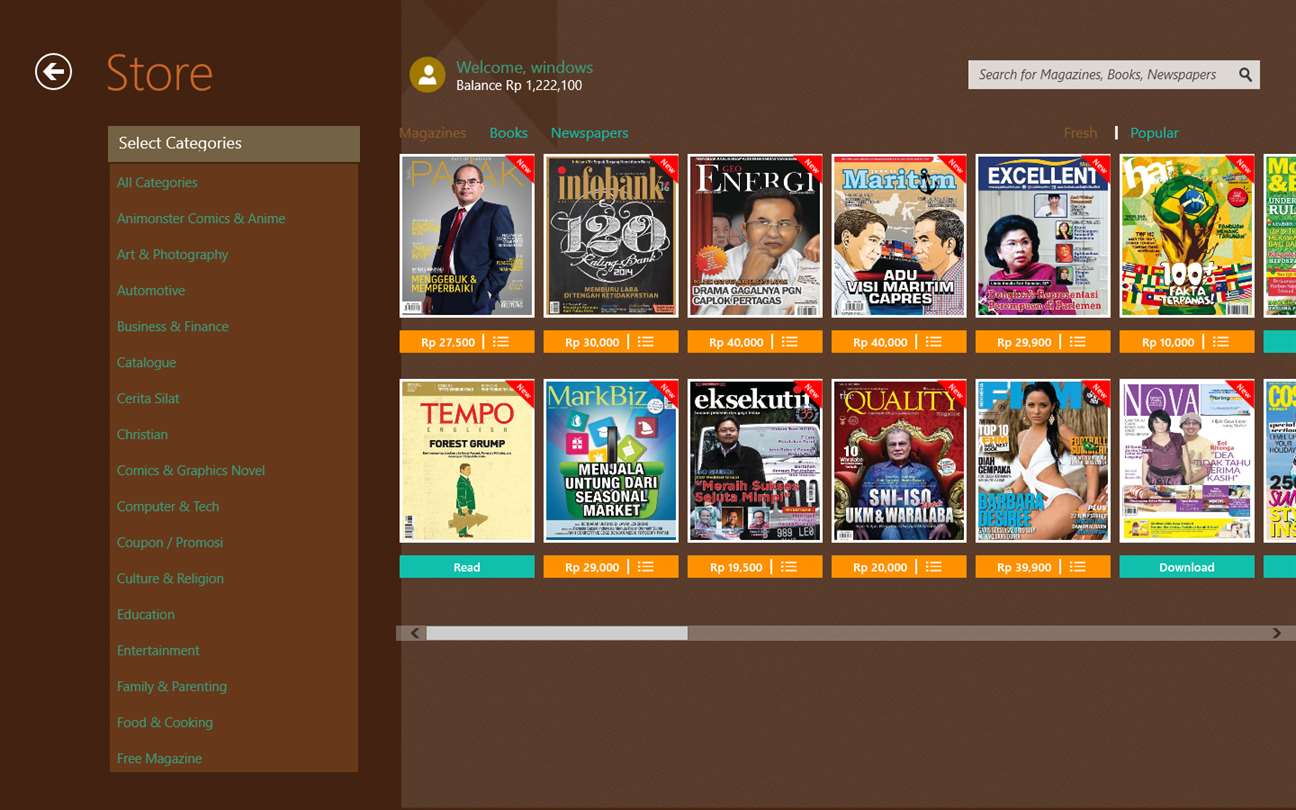Open the Tempo Forest Grump cover
Viewport: 1296px width, 810px height.
coord(467,461)
